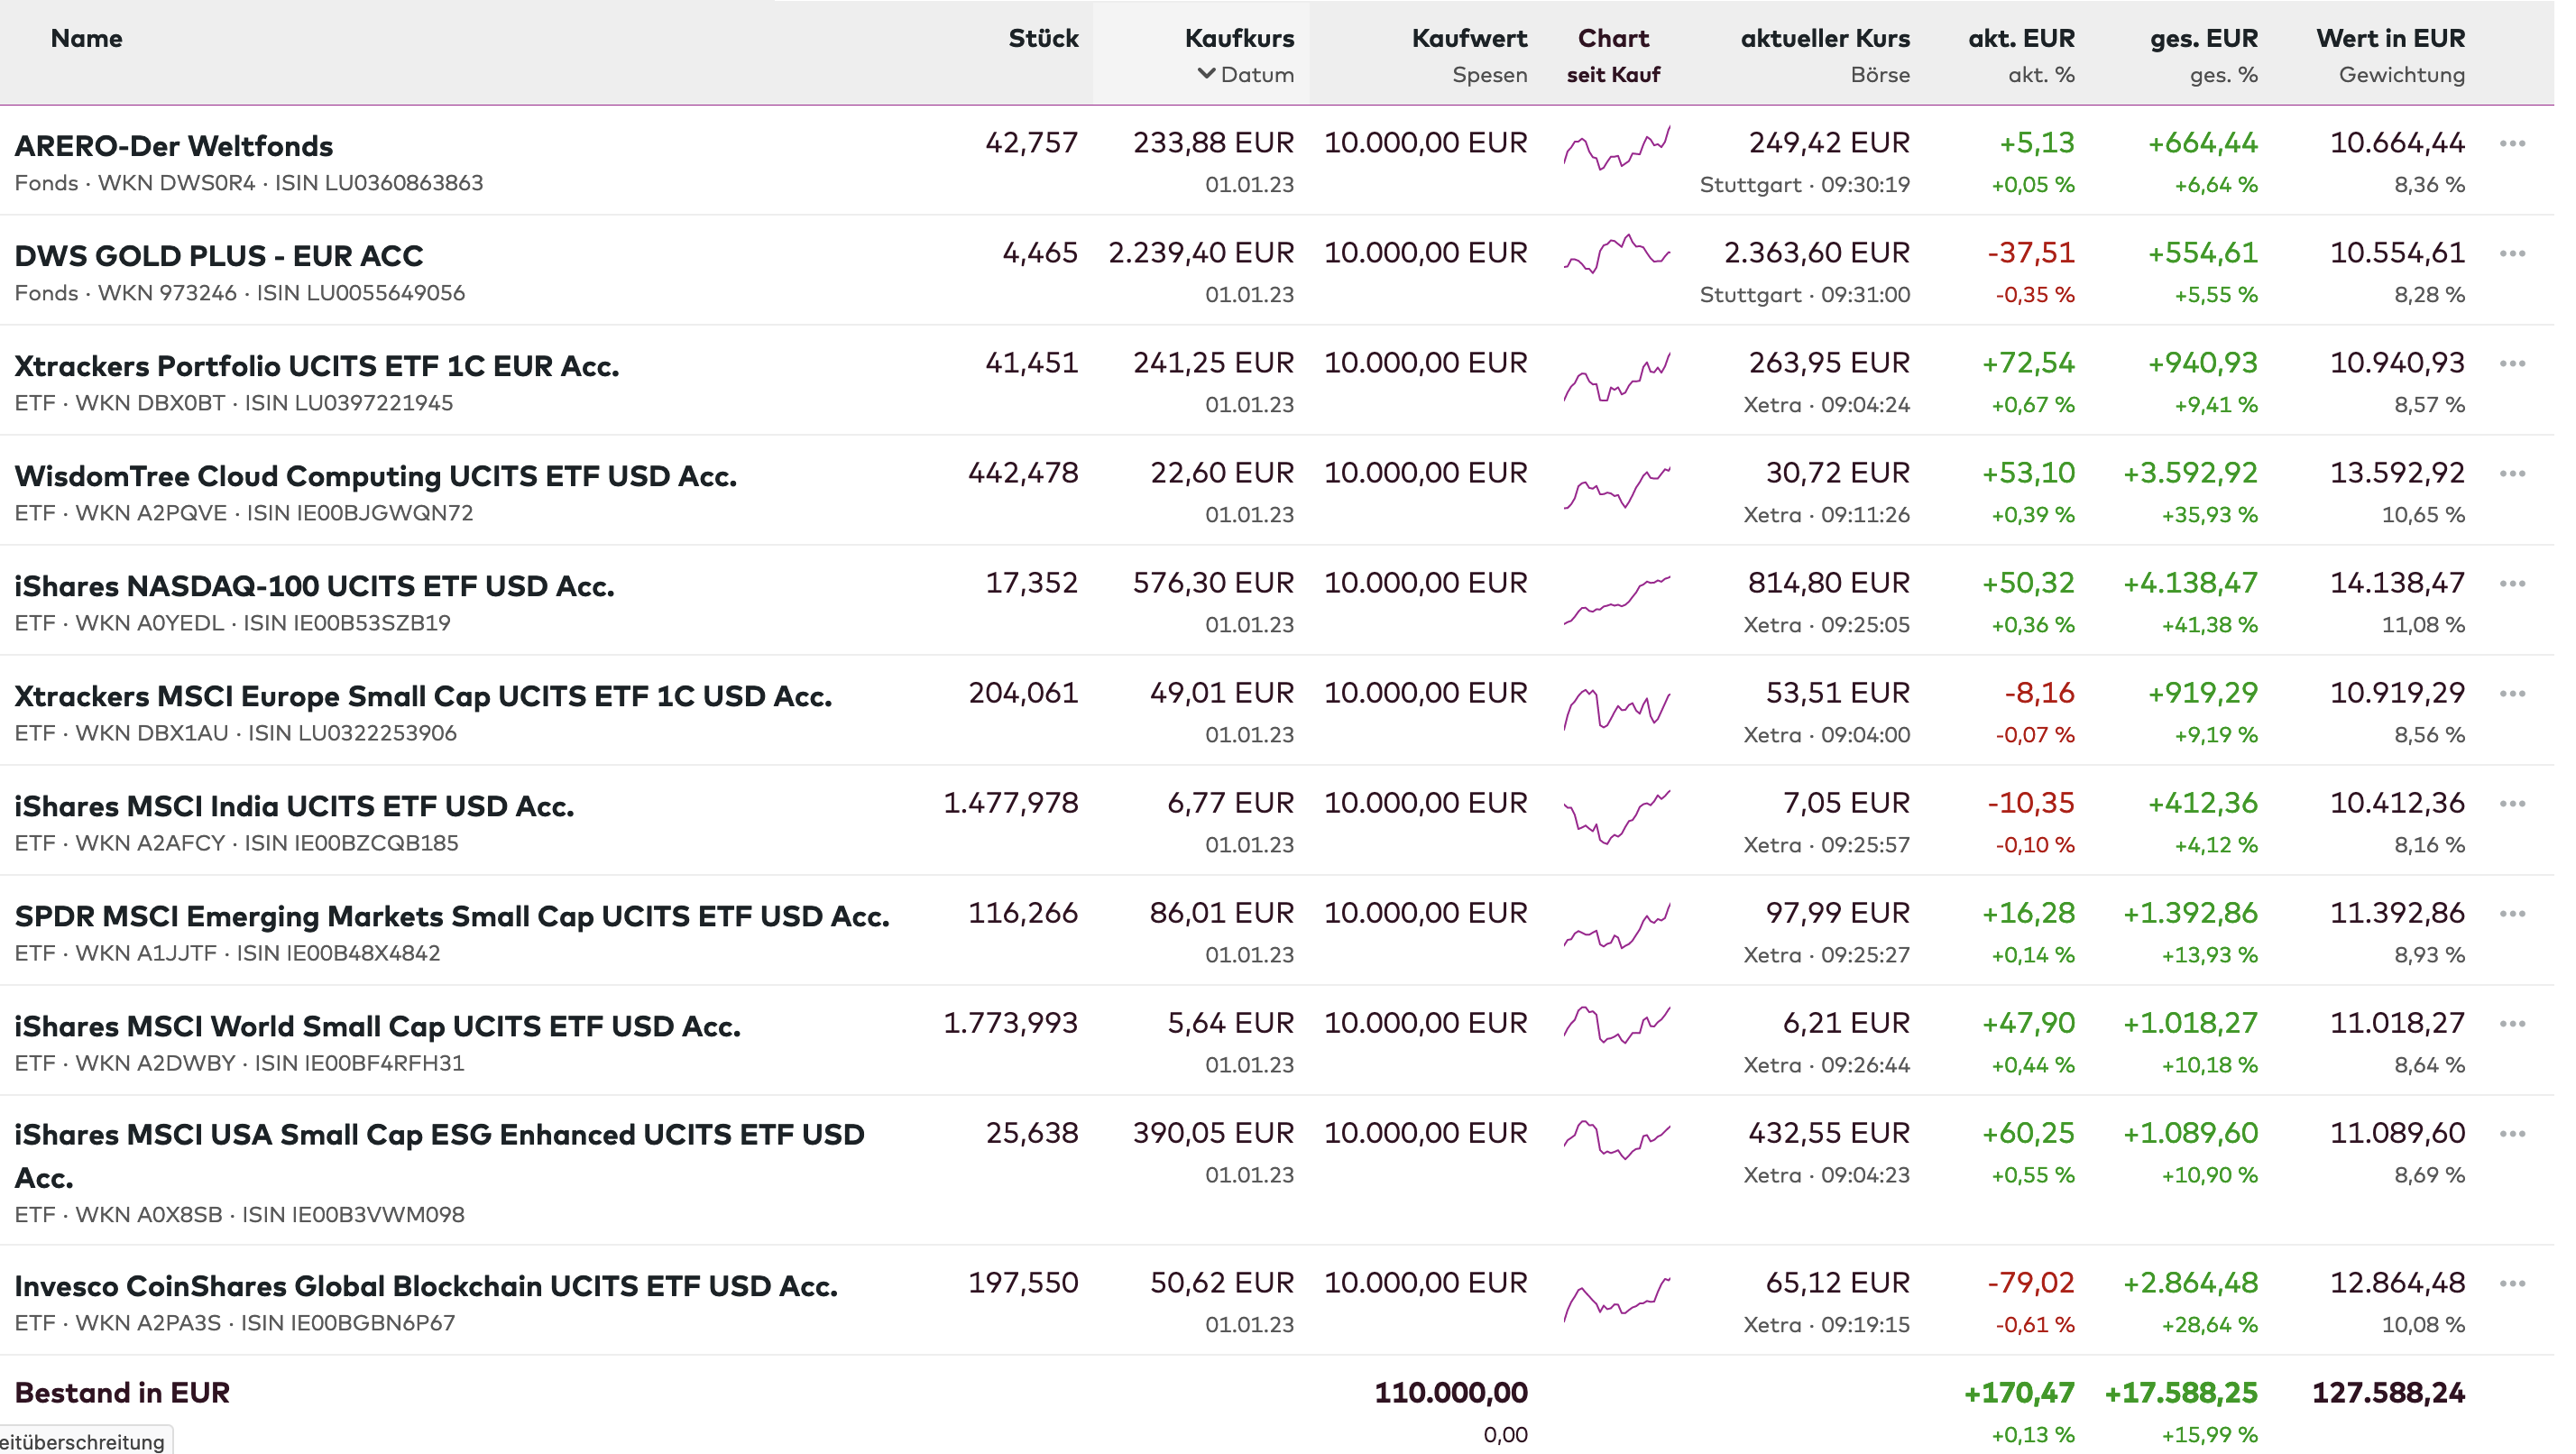Sort by ges. EUR column header

(2204, 38)
